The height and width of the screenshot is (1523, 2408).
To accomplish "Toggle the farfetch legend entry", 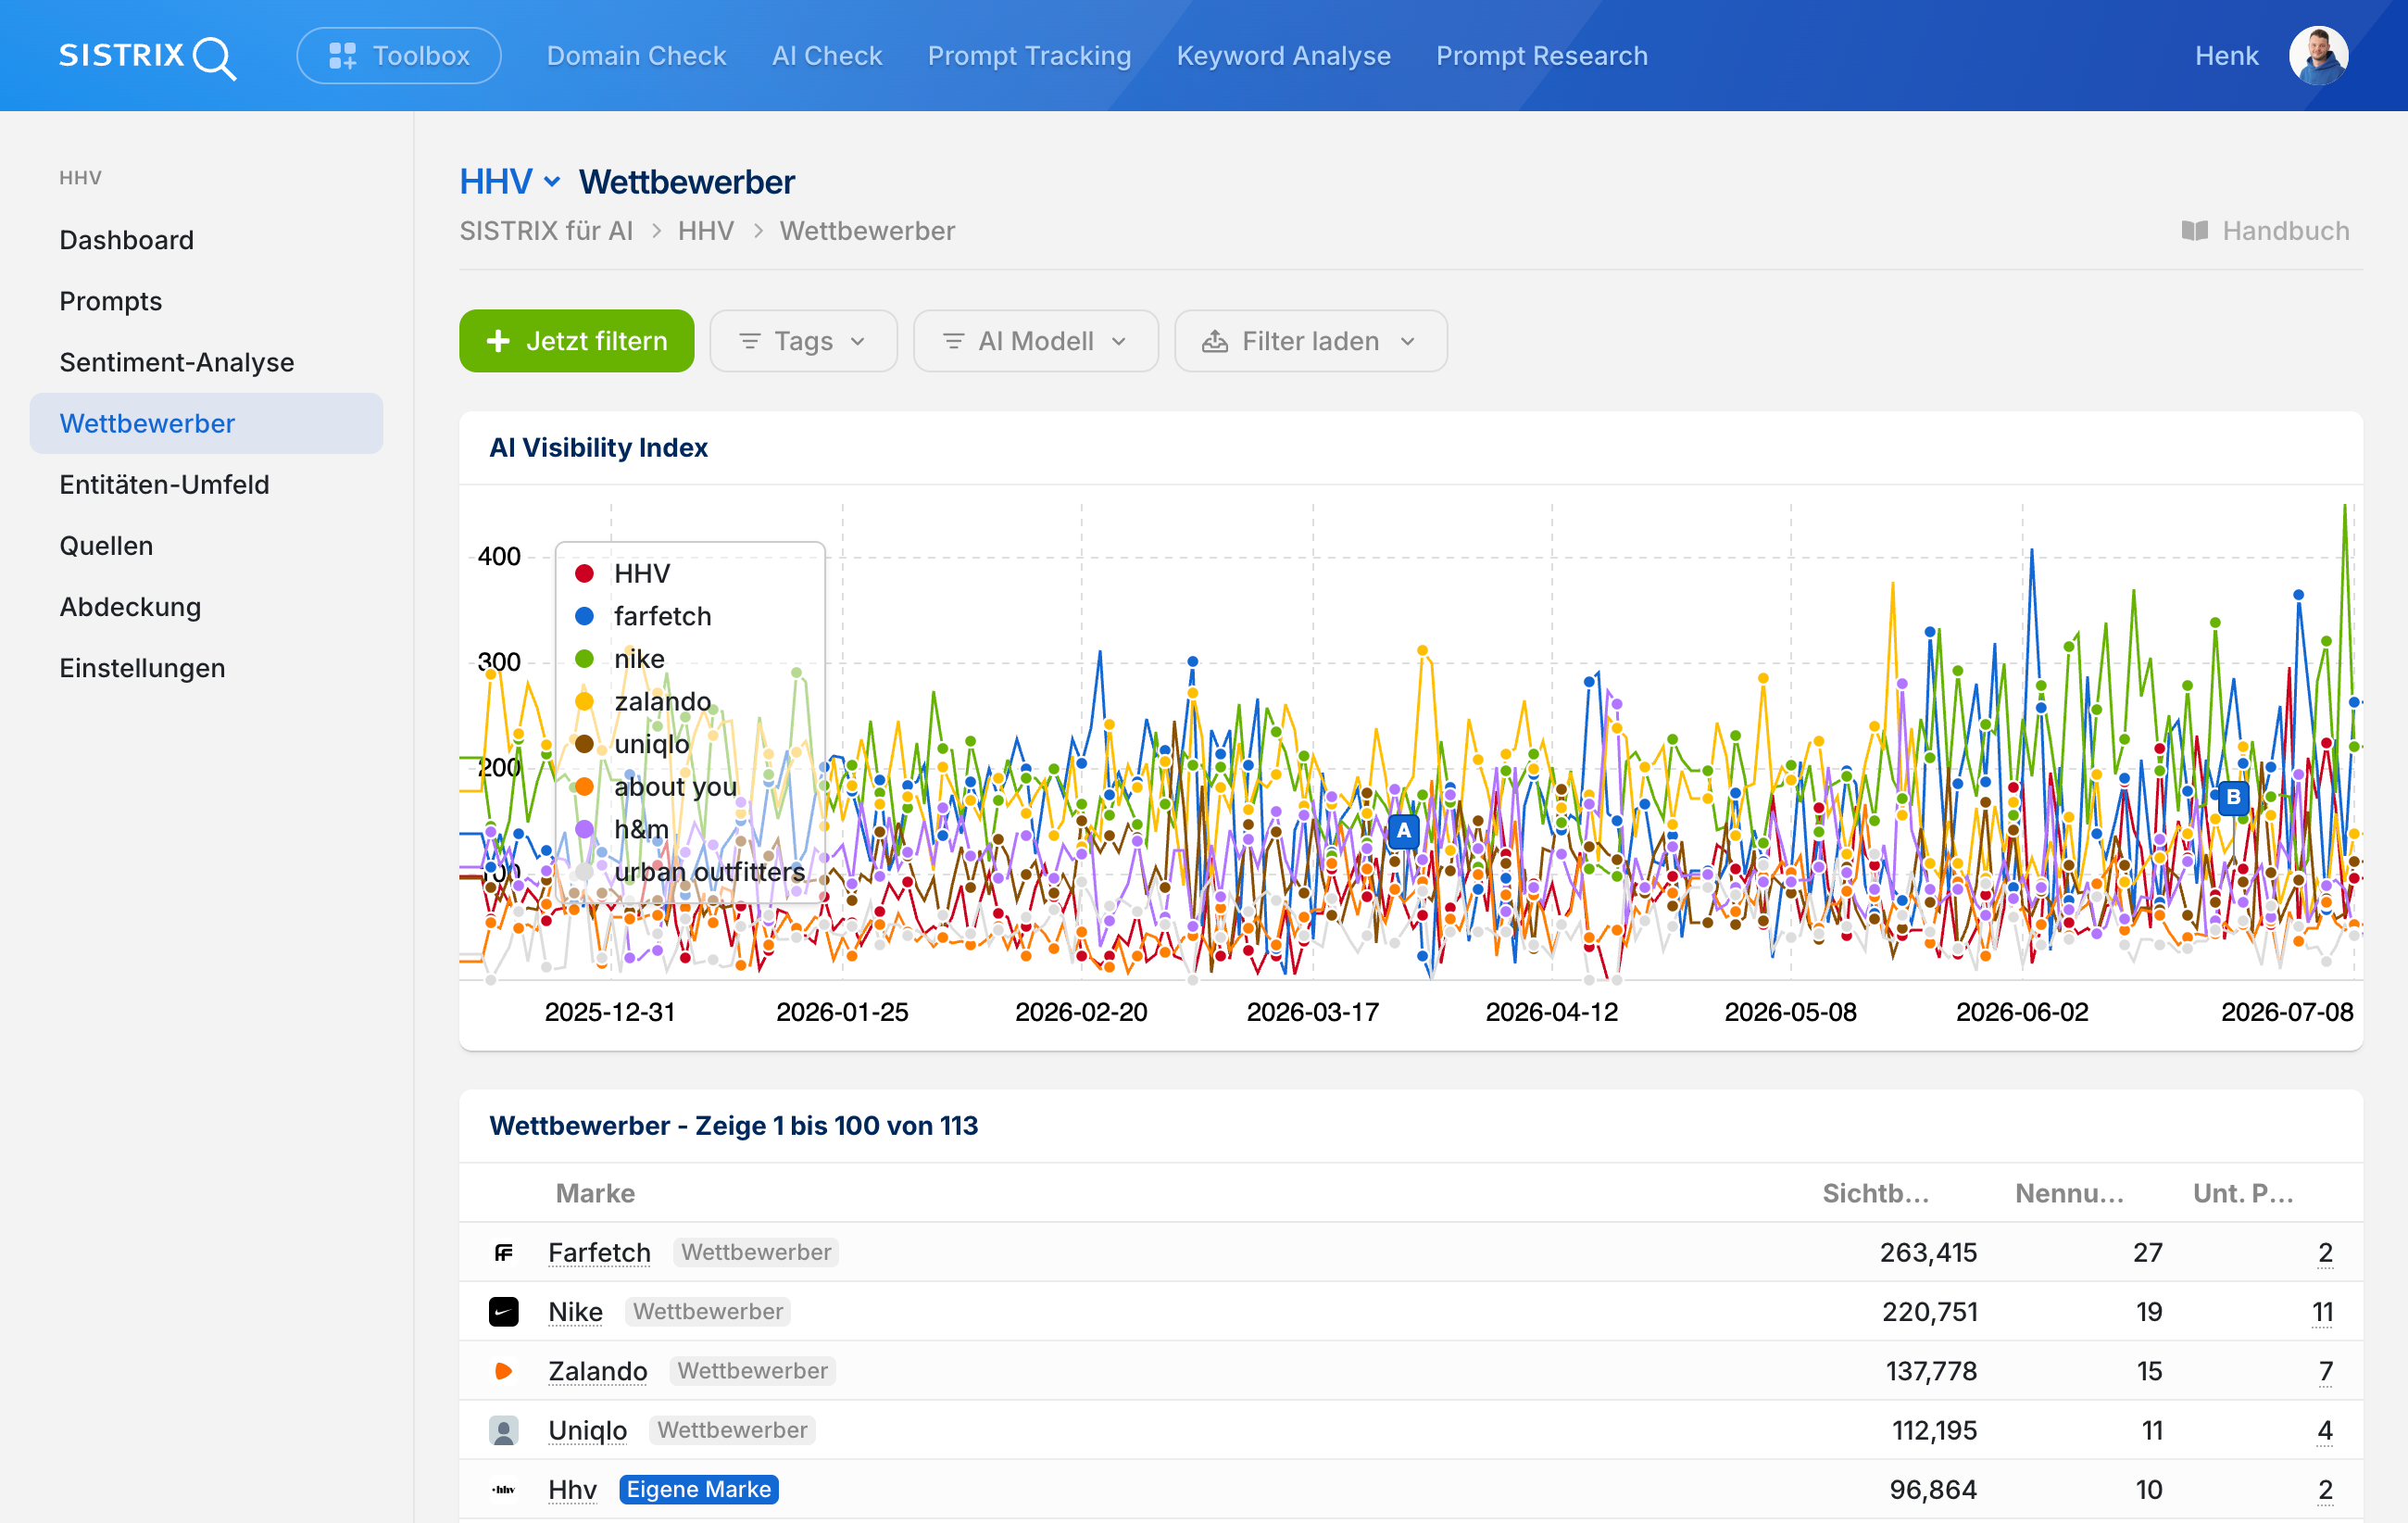I will point(643,616).
